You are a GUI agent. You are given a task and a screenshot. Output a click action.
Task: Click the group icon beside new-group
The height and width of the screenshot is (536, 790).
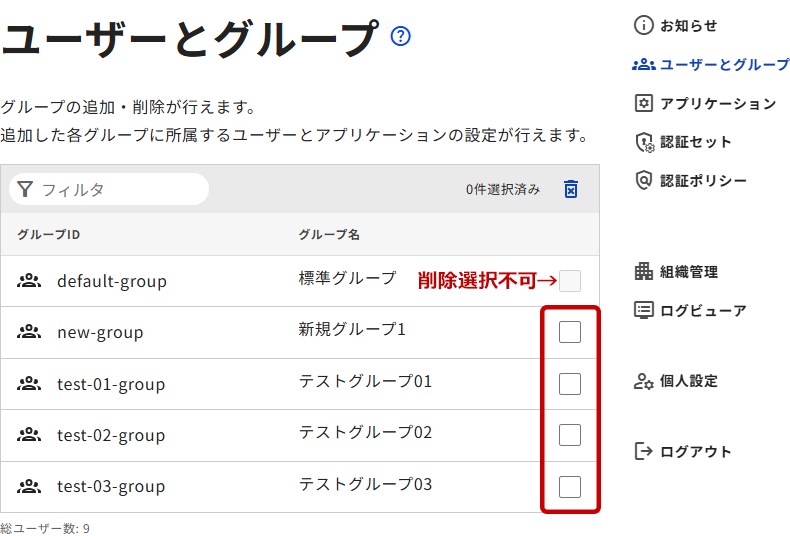point(28,332)
